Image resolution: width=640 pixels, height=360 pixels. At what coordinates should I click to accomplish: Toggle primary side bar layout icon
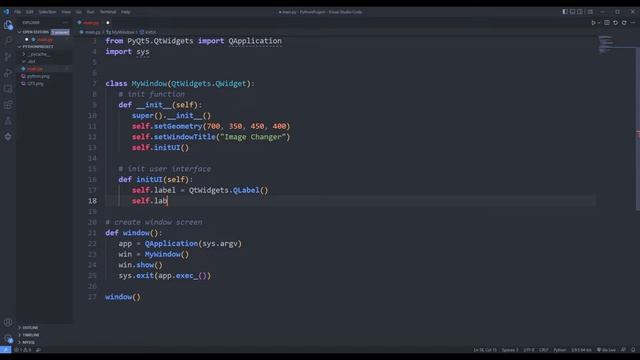(565, 12)
